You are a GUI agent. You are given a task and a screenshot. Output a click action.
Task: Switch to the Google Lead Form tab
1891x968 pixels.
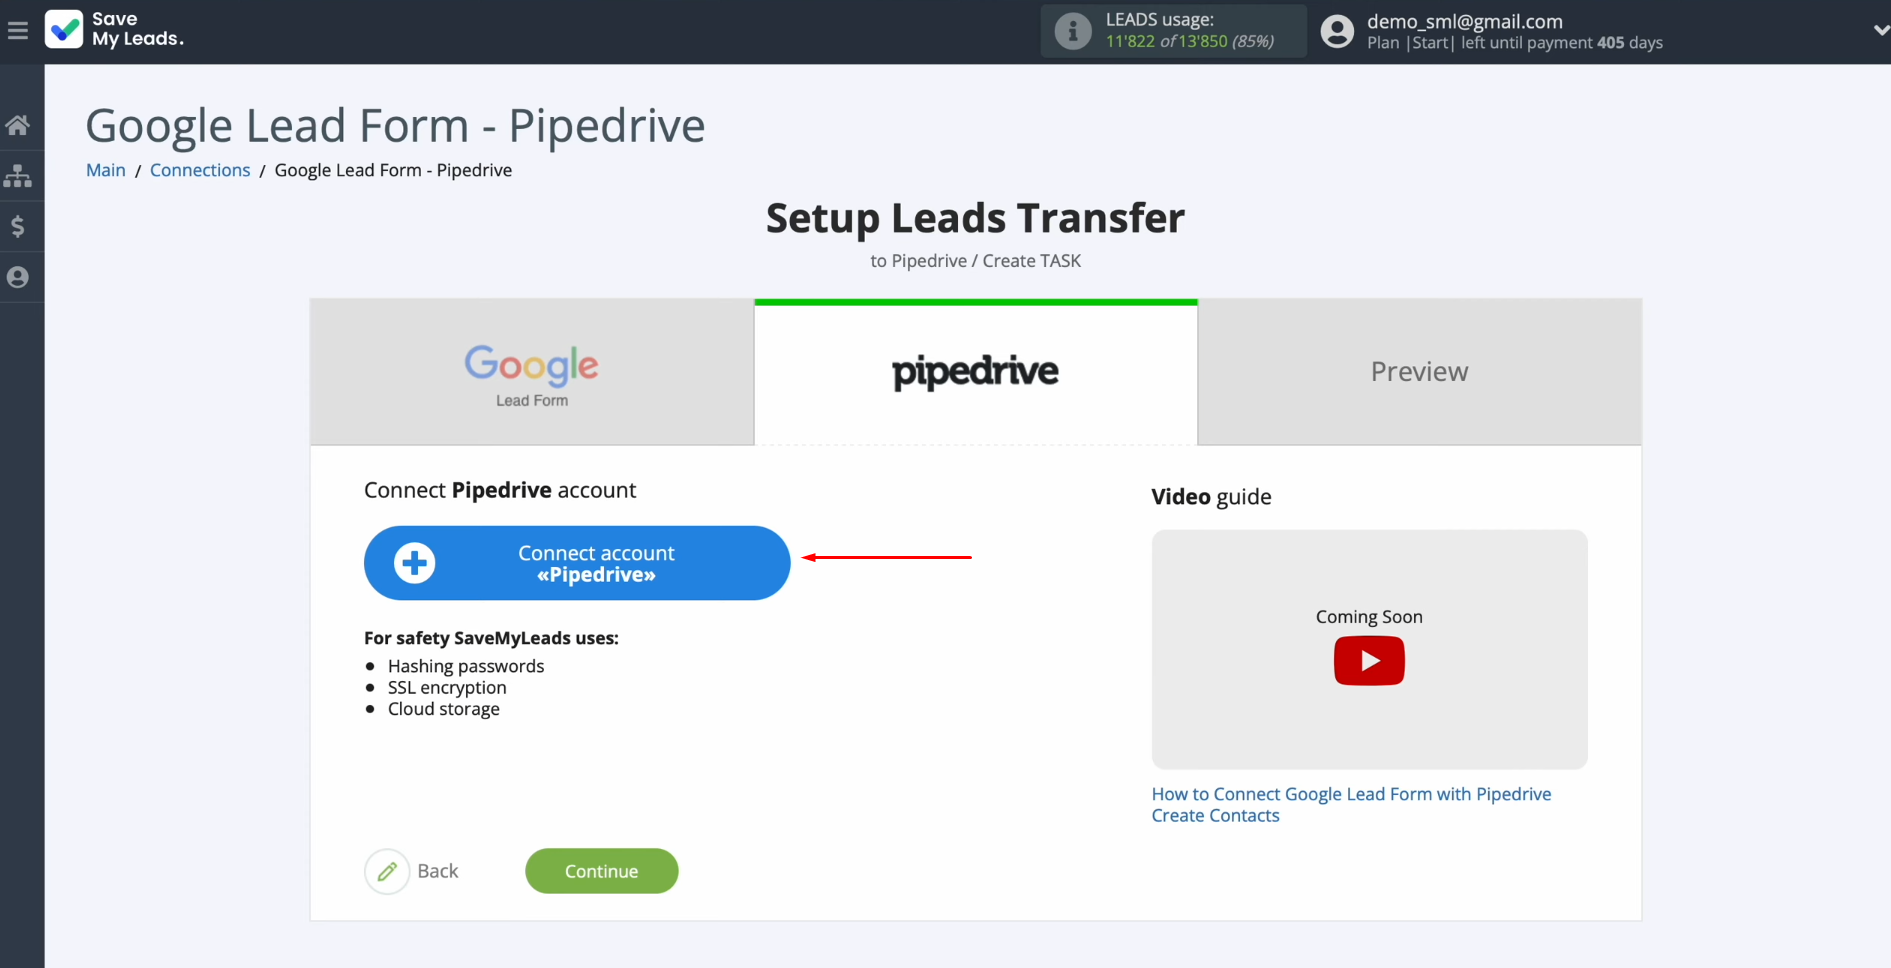532,372
